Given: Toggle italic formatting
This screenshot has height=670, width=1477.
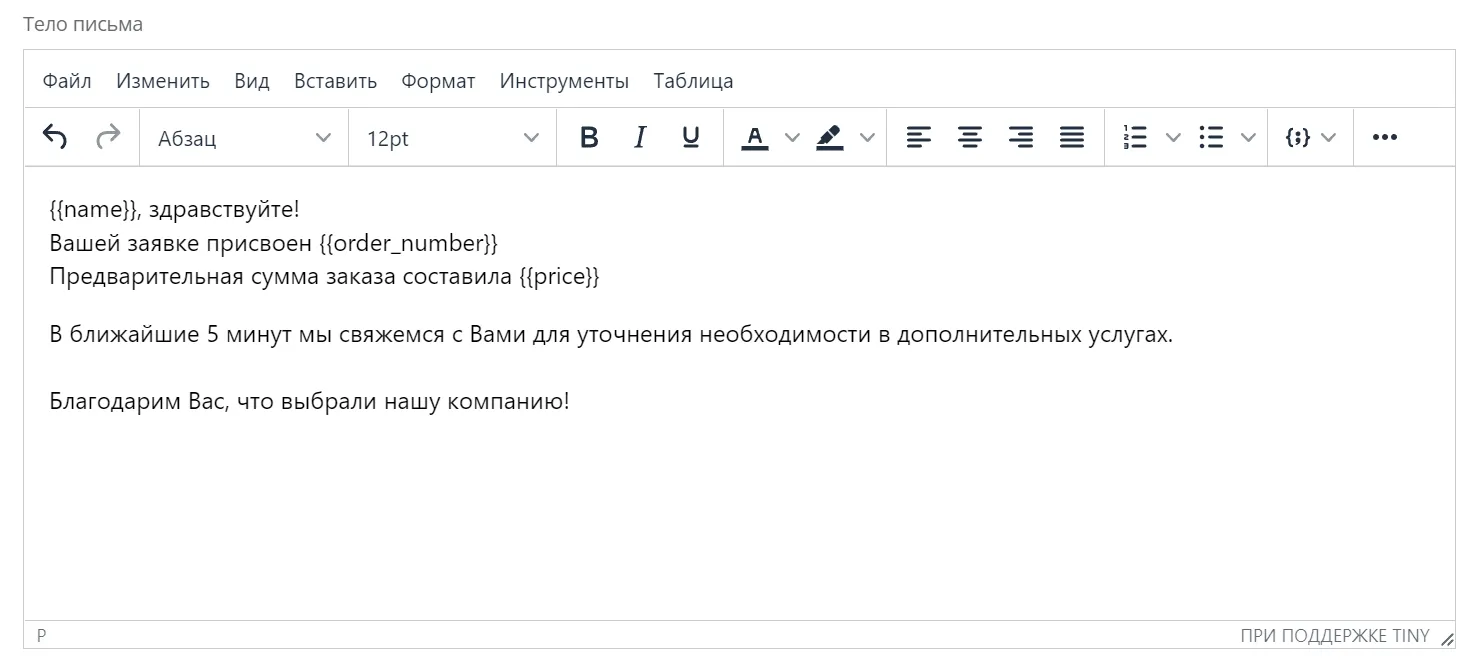Looking at the screenshot, I should pos(640,138).
